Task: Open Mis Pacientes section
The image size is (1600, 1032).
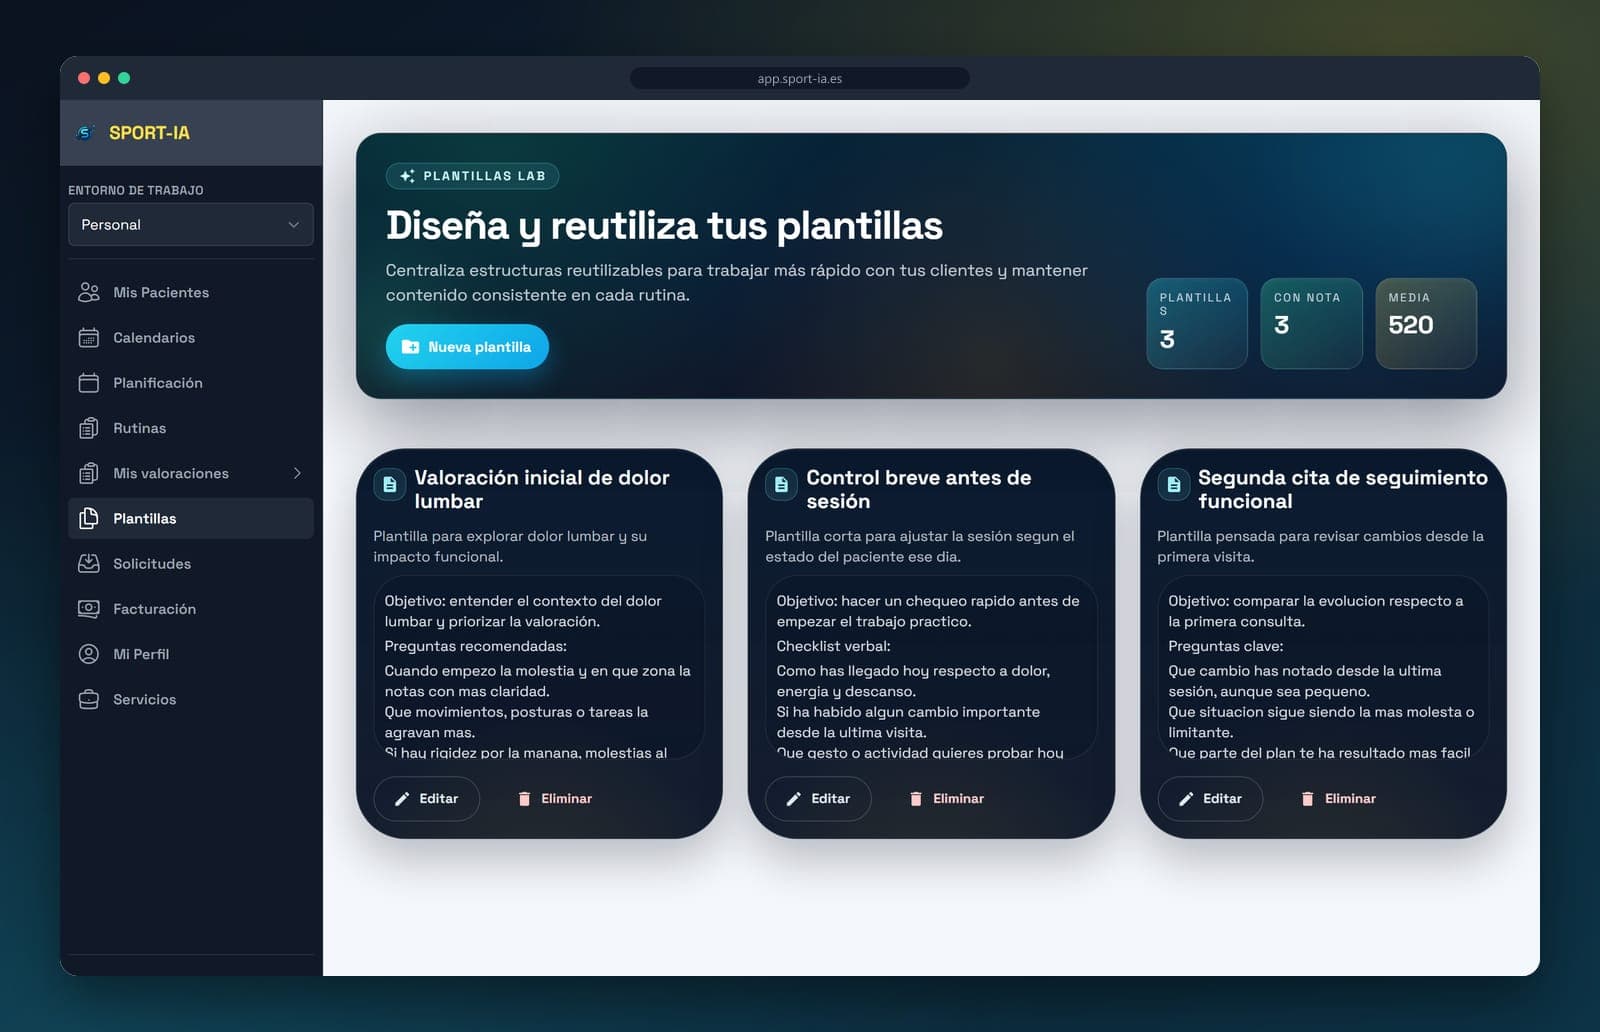Action: pos(191,292)
